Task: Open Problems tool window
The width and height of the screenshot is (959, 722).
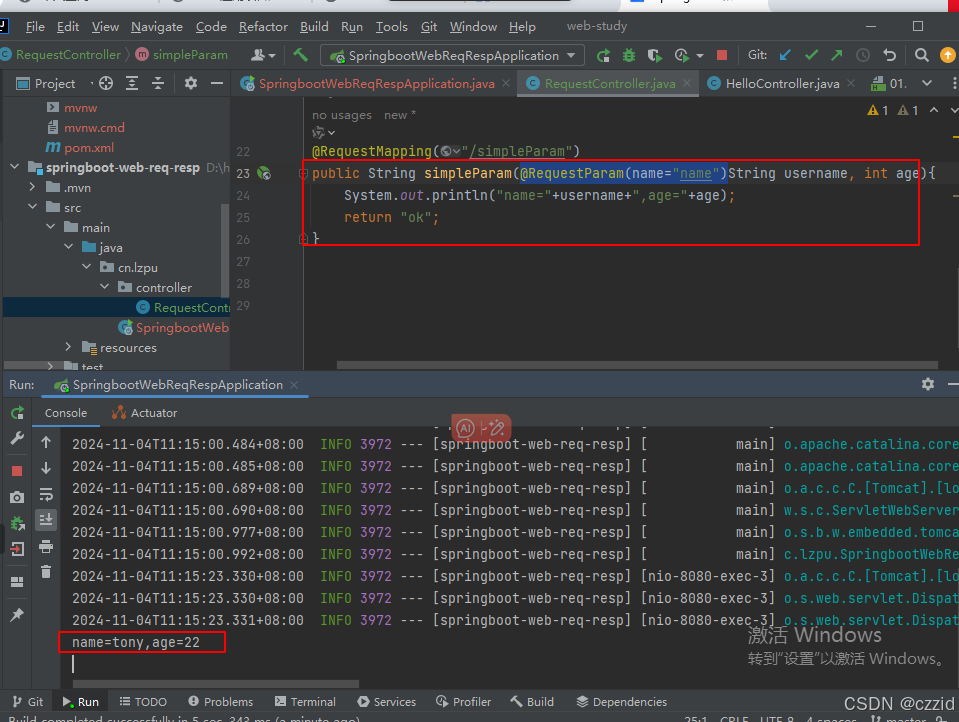Action: tap(220, 702)
